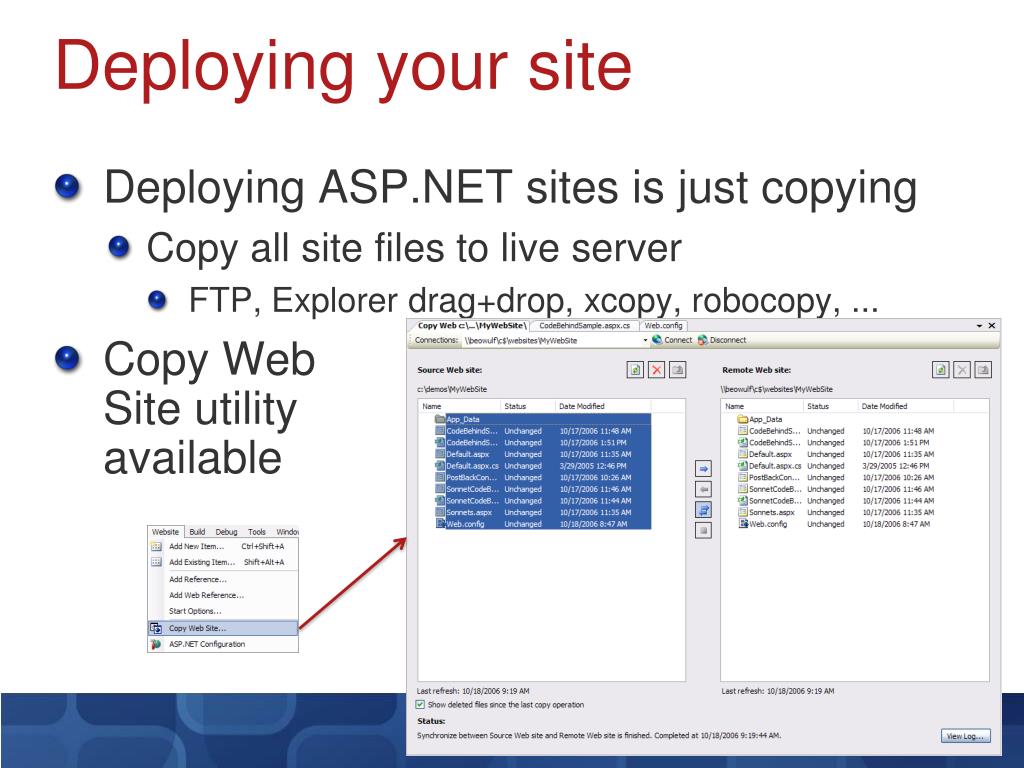Choose Add Web Reference menu entry
The width and height of the screenshot is (1024, 768).
tap(223, 595)
